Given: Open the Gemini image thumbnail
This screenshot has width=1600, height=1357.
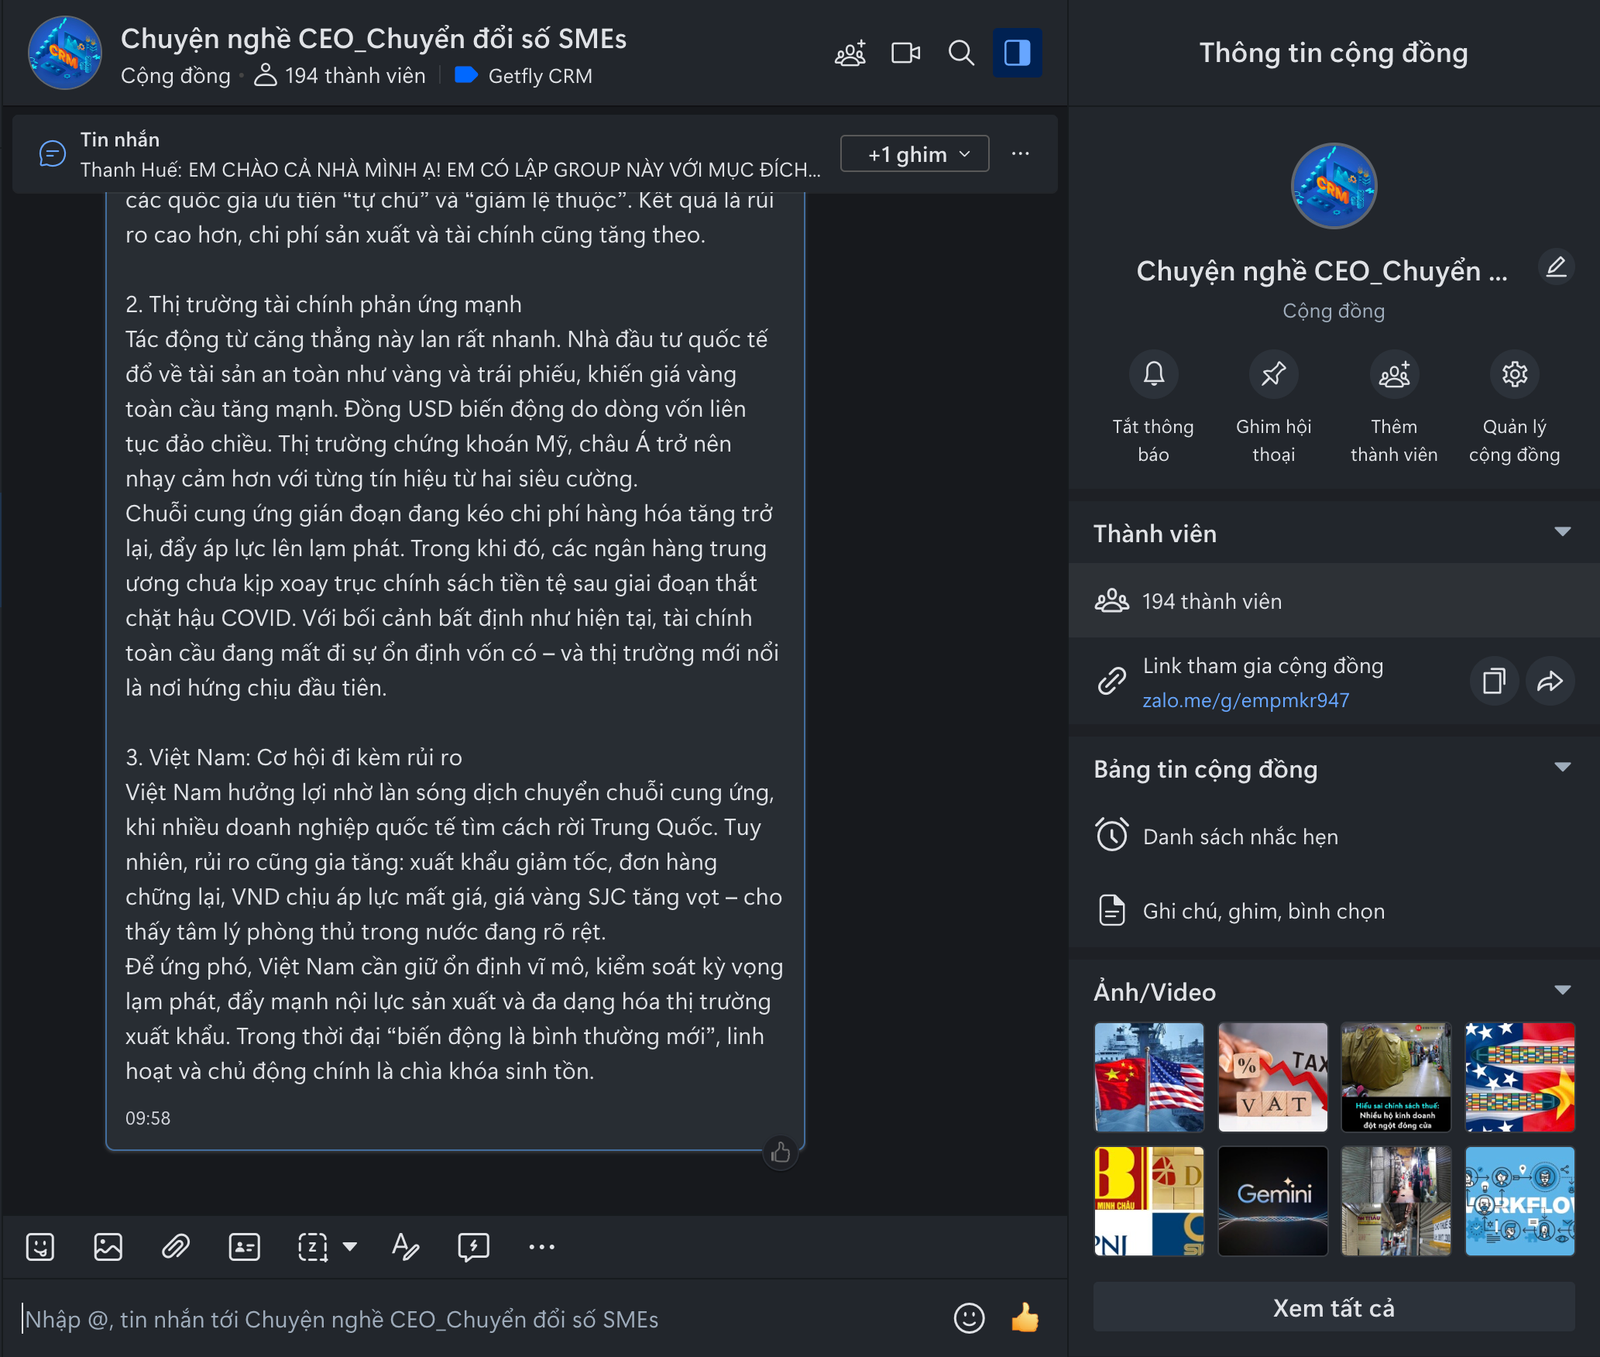Looking at the screenshot, I should (x=1273, y=1201).
